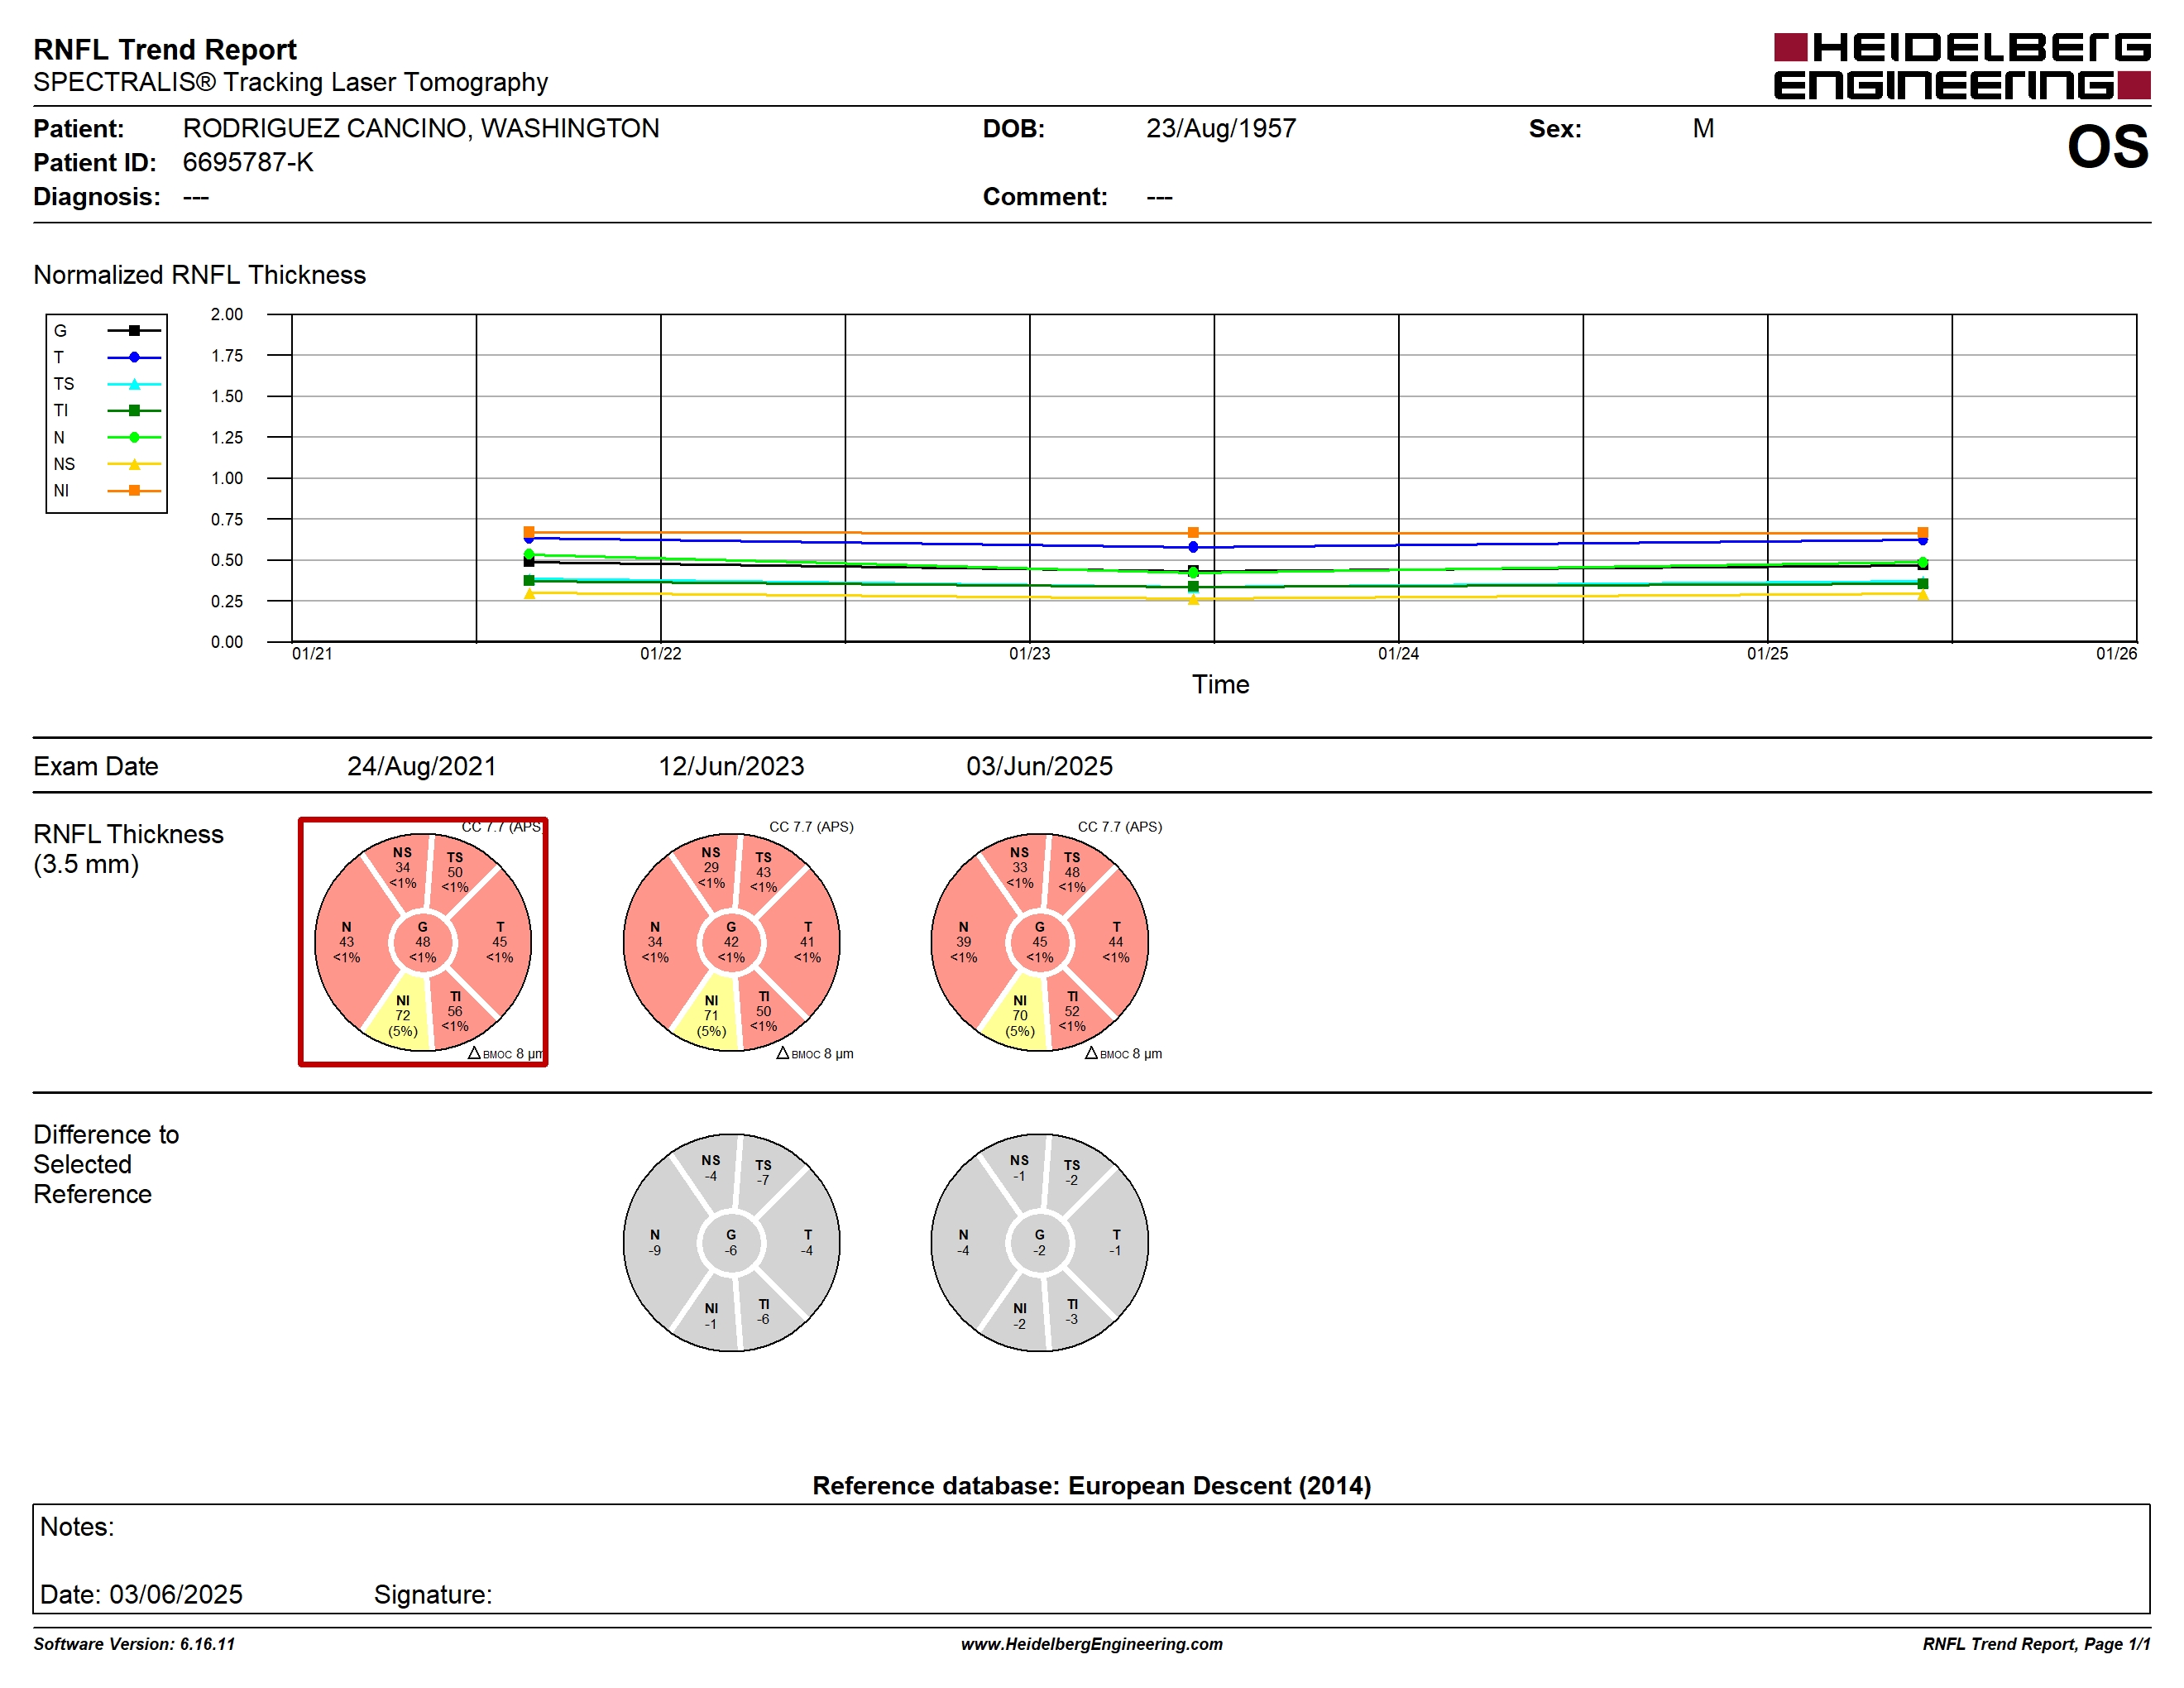The height and width of the screenshot is (1688, 2184).
Task: Click the Heidelberg Engineering logo
Action: point(1961,66)
